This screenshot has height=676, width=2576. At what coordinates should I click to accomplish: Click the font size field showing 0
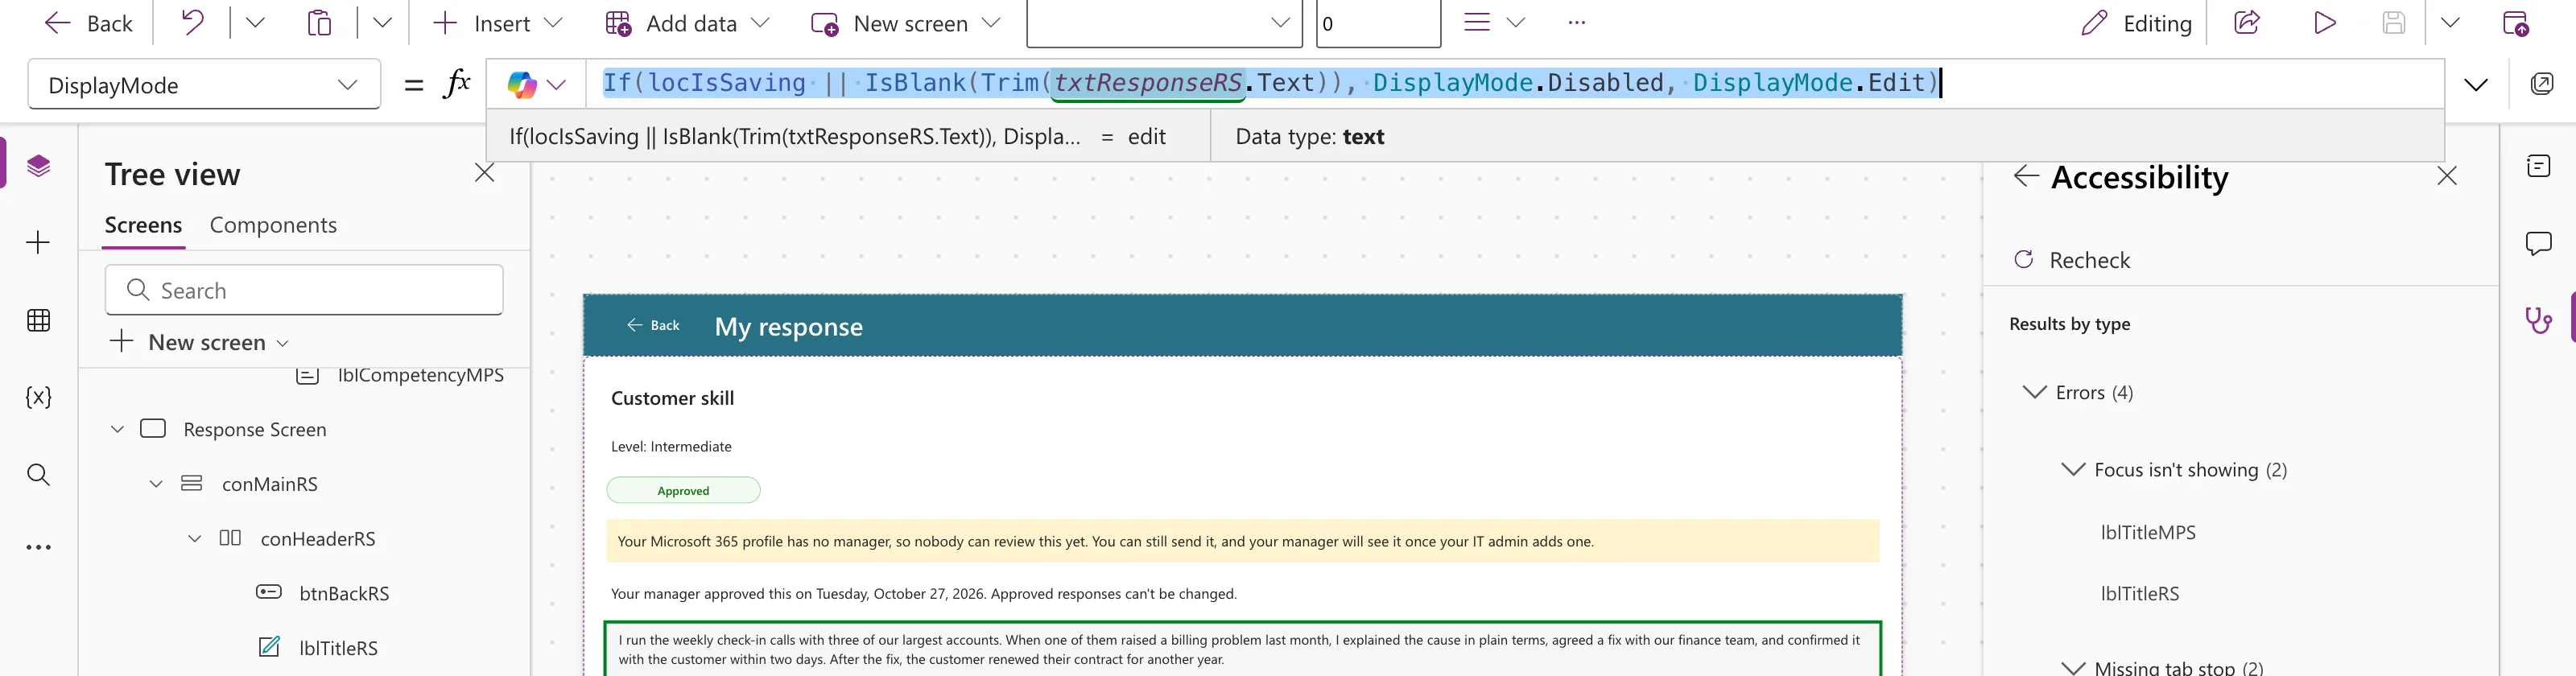click(1378, 23)
